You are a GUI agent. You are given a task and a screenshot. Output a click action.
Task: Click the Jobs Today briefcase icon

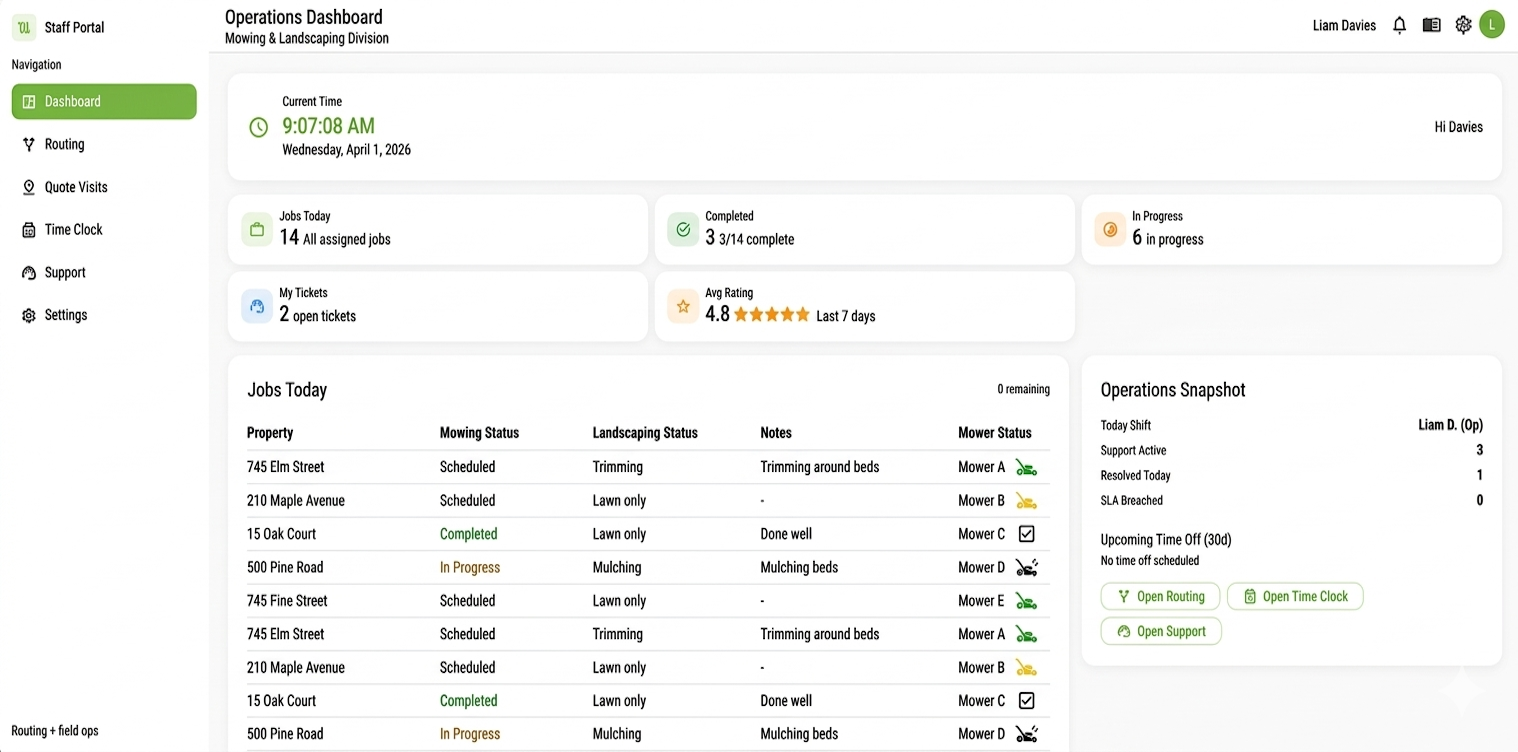257,229
